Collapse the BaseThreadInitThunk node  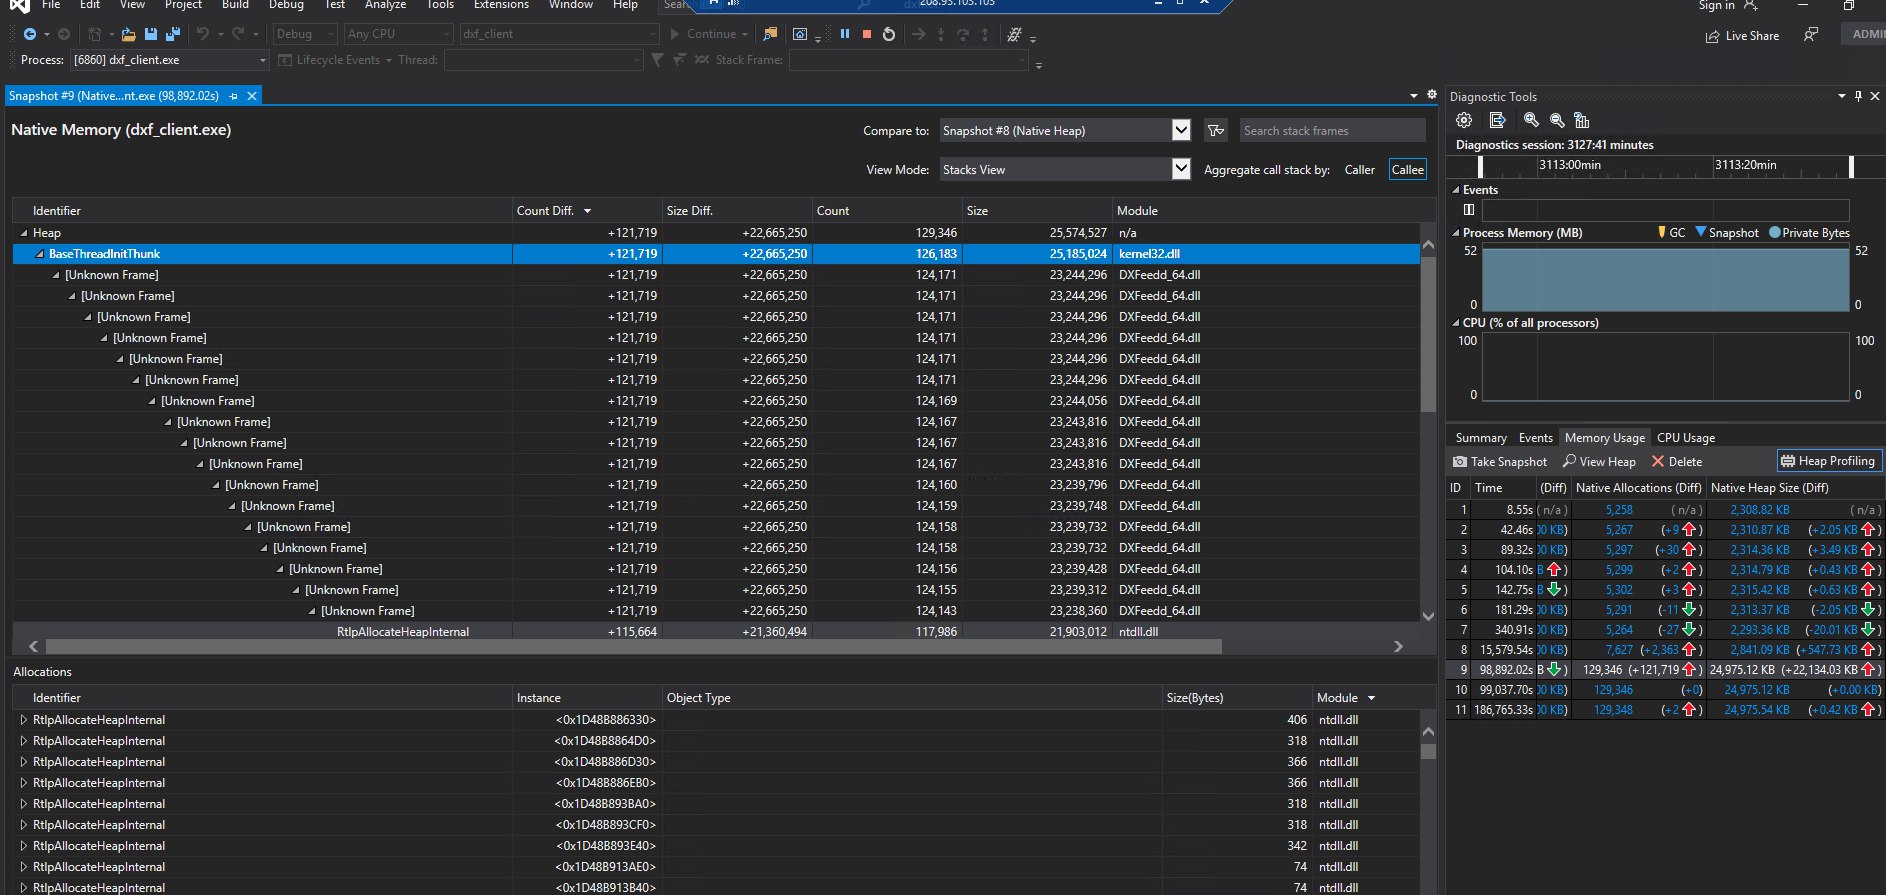[40, 254]
